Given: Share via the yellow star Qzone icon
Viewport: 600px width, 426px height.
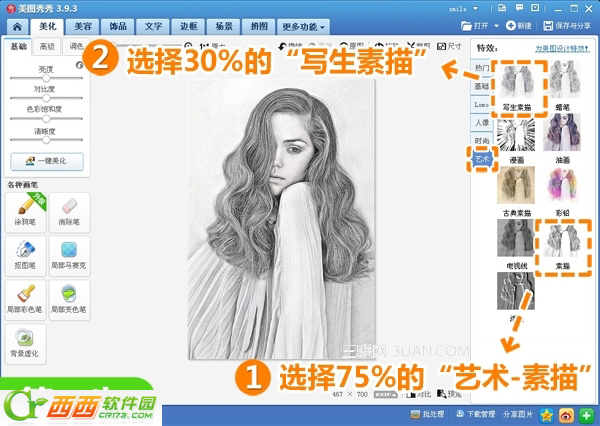Looking at the screenshot, I should (x=546, y=415).
